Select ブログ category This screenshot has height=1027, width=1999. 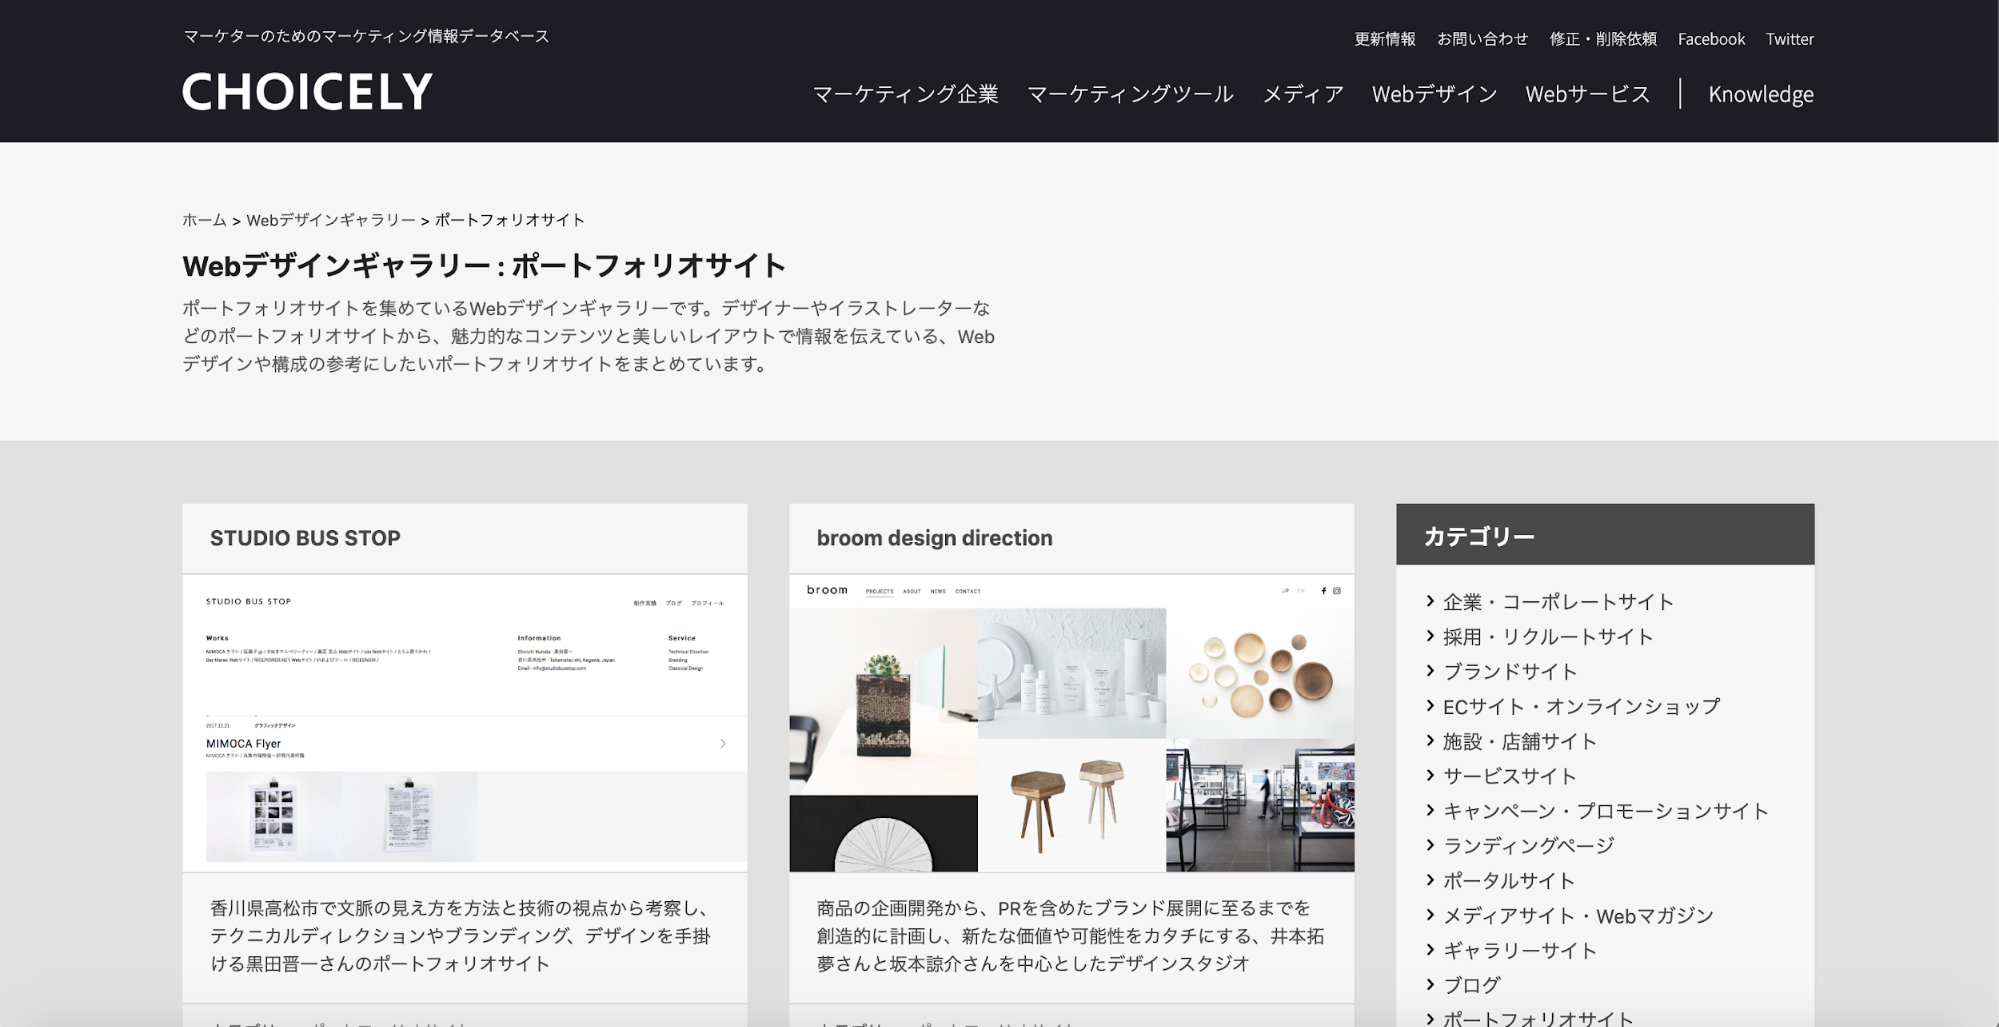[x=1472, y=985]
